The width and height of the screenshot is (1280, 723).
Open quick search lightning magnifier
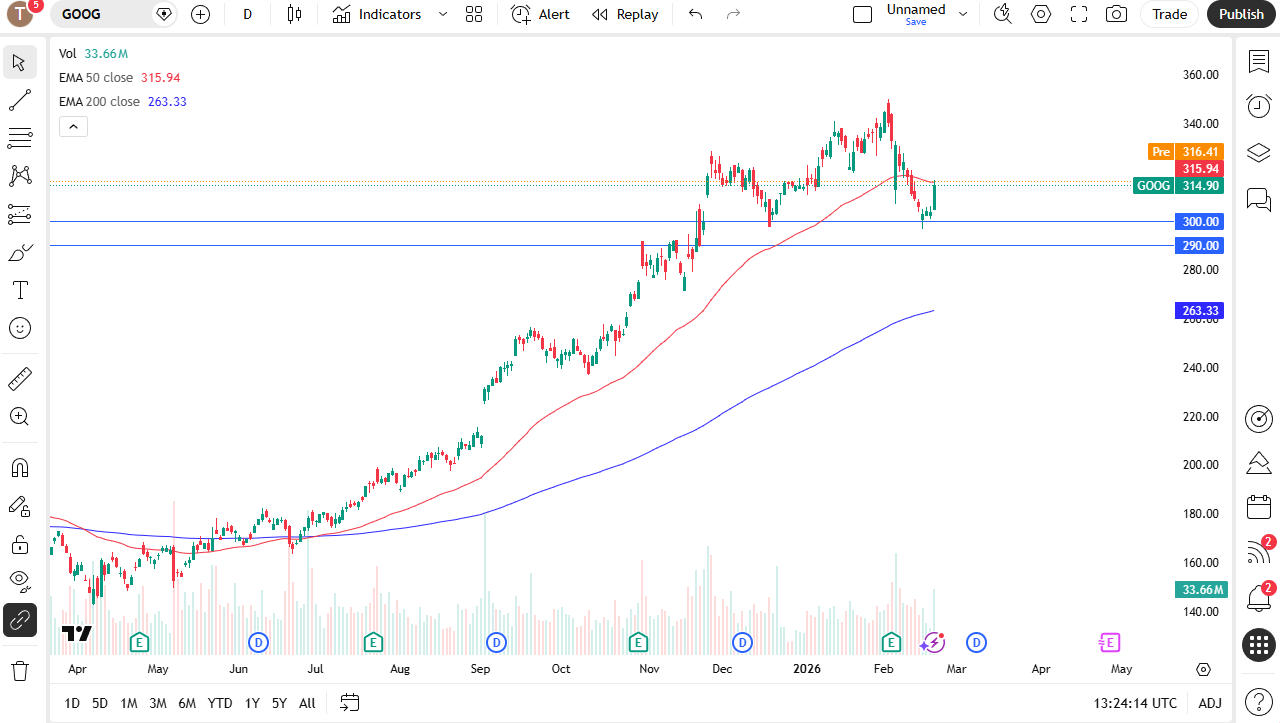click(x=1002, y=14)
